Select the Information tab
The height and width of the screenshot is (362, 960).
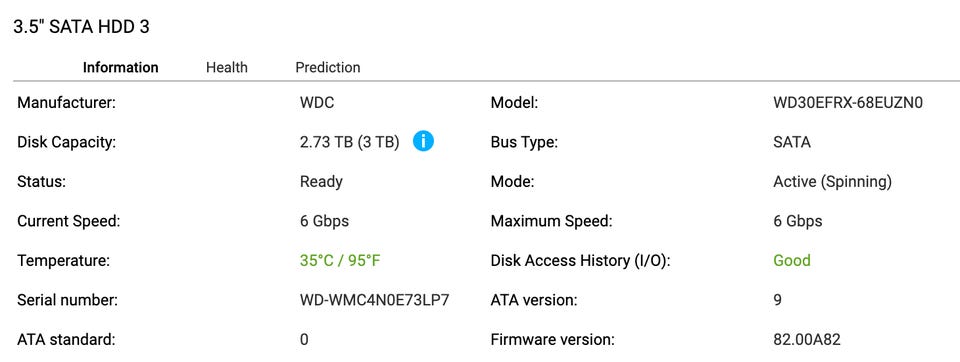pos(121,67)
